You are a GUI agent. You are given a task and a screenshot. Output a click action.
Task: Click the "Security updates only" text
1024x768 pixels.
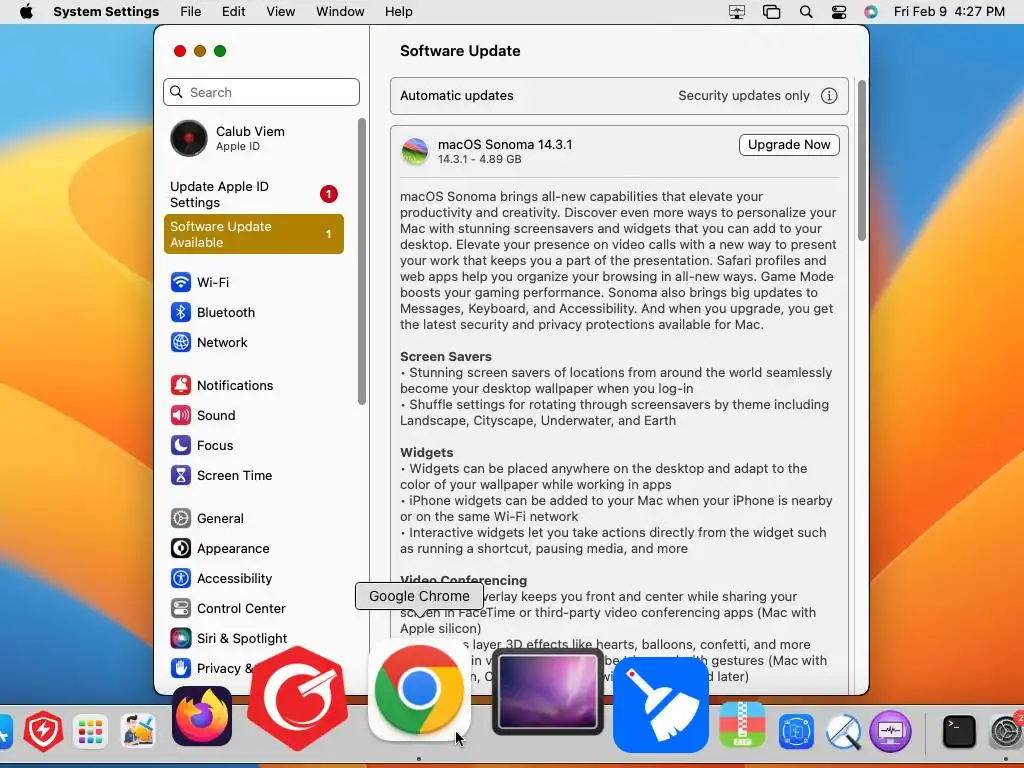[744, 96]
